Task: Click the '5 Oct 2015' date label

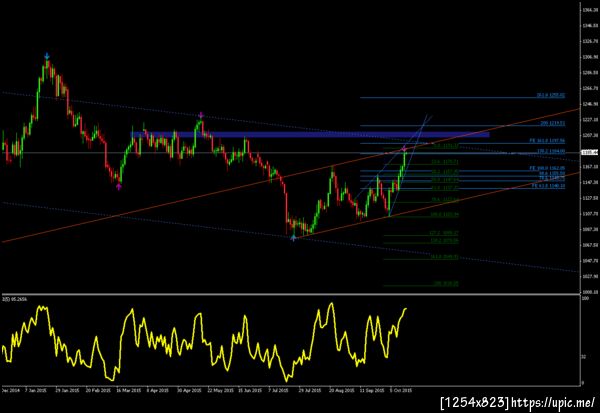Action: tap(401, 391)
